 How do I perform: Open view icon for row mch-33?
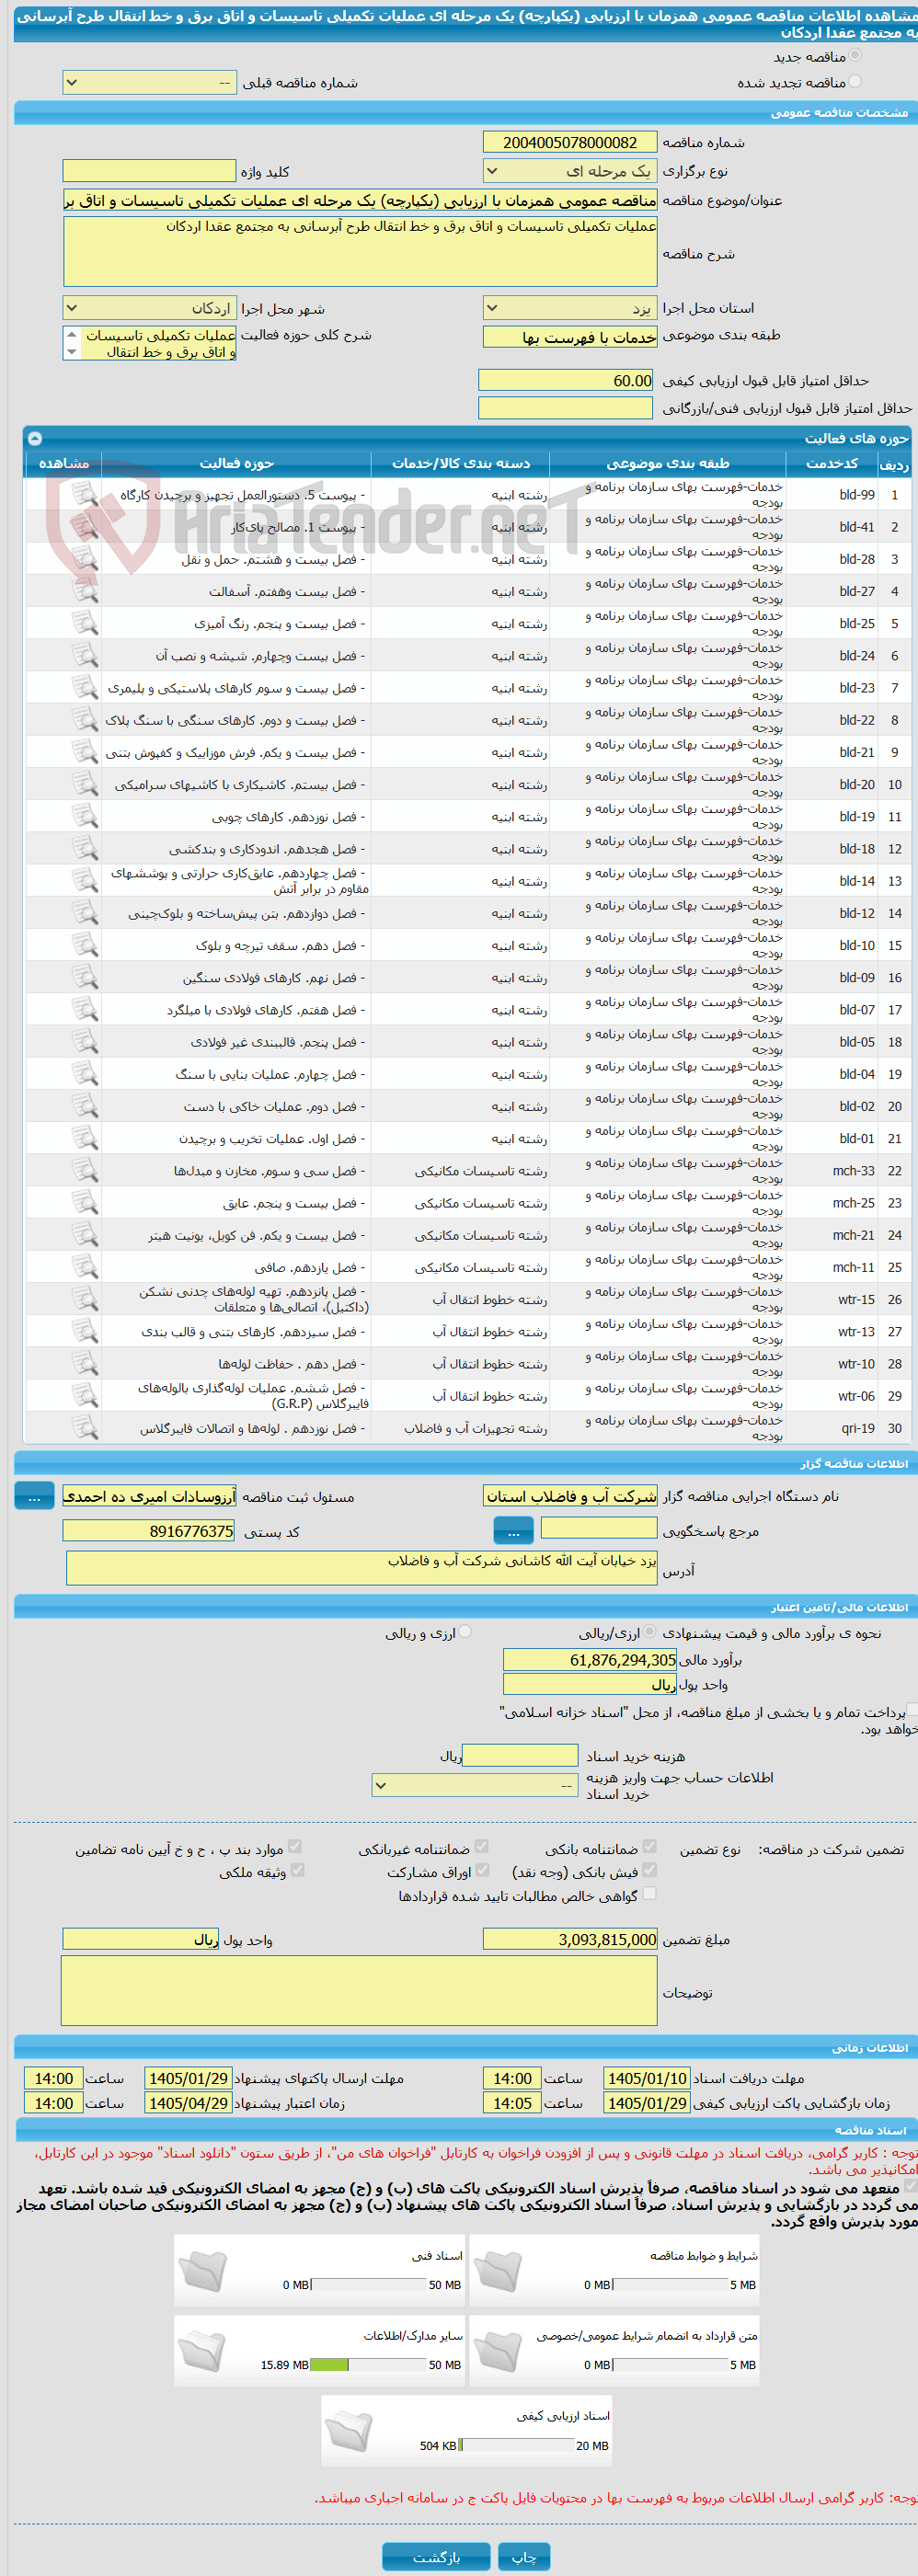click(85, 1170)
